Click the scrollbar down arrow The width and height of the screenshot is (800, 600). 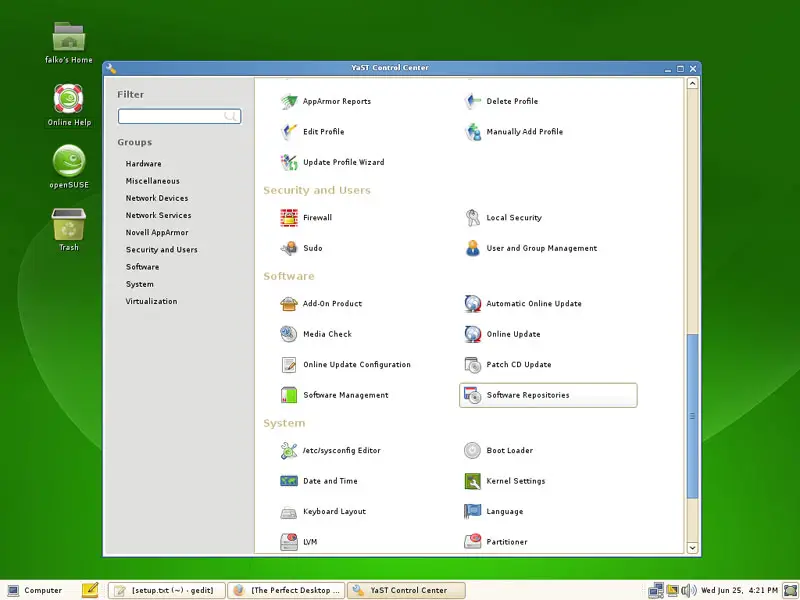(692, 548)
